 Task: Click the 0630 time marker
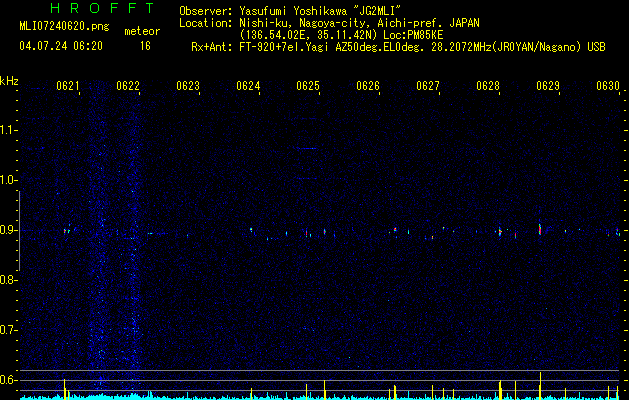[608, 86]
